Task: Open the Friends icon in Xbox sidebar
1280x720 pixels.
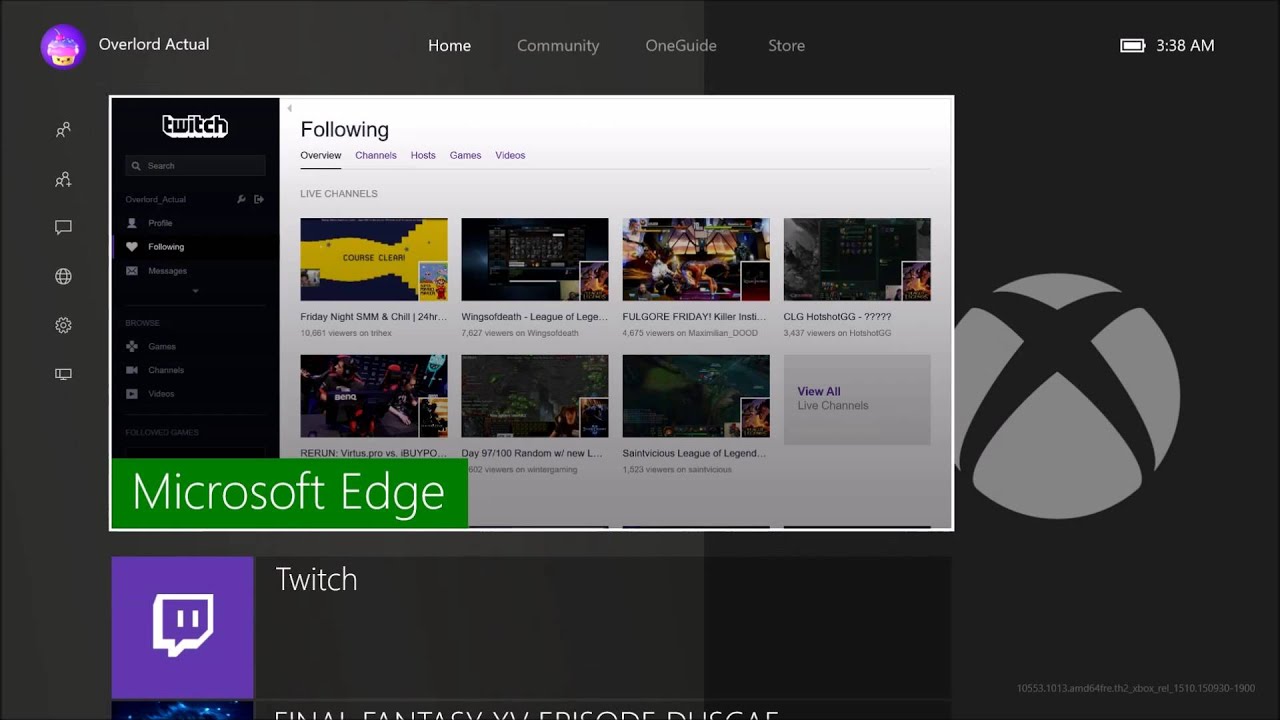Action: [x=63, y=130]
